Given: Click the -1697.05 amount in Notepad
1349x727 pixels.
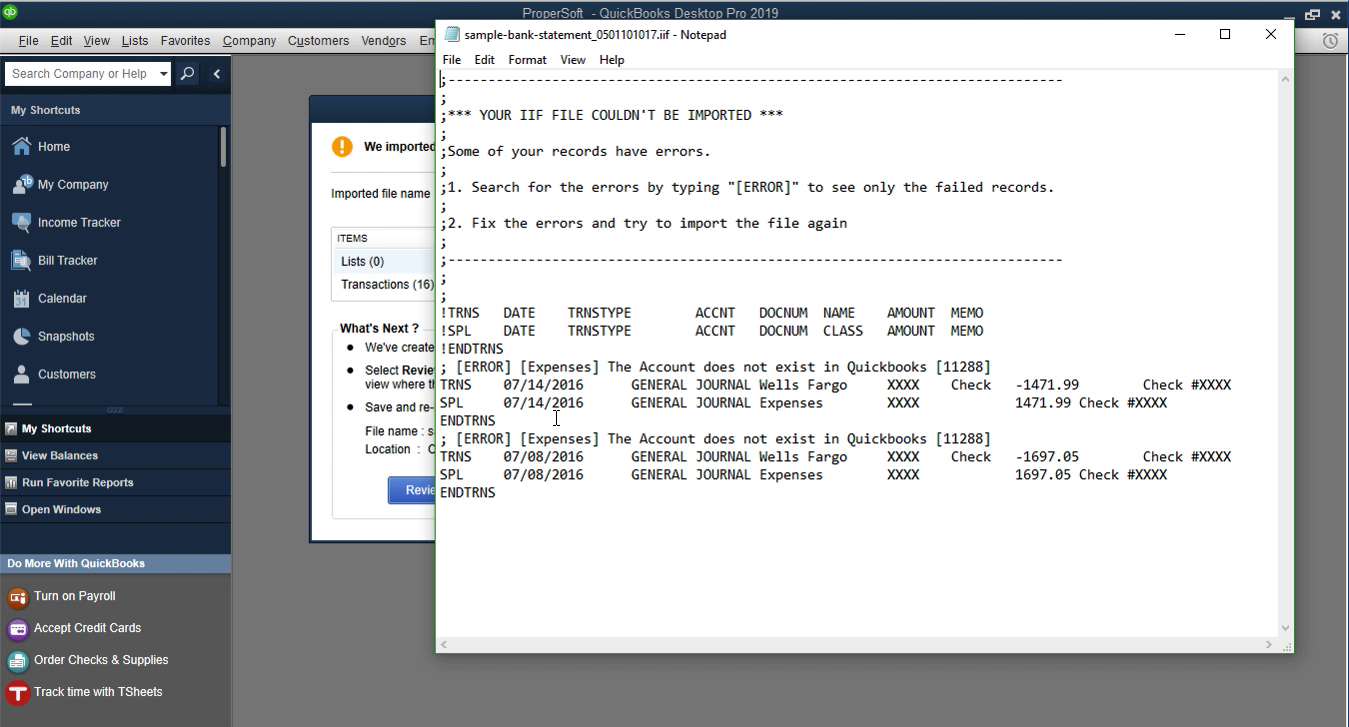Looking at the screenshot, I should coord(1047,457).
